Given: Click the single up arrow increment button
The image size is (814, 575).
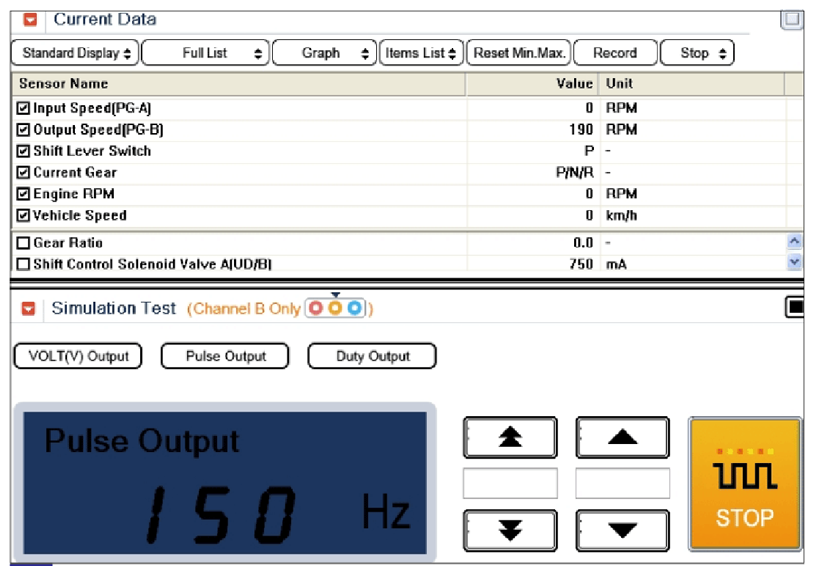Looking at the screenshot, I should 622,437.
